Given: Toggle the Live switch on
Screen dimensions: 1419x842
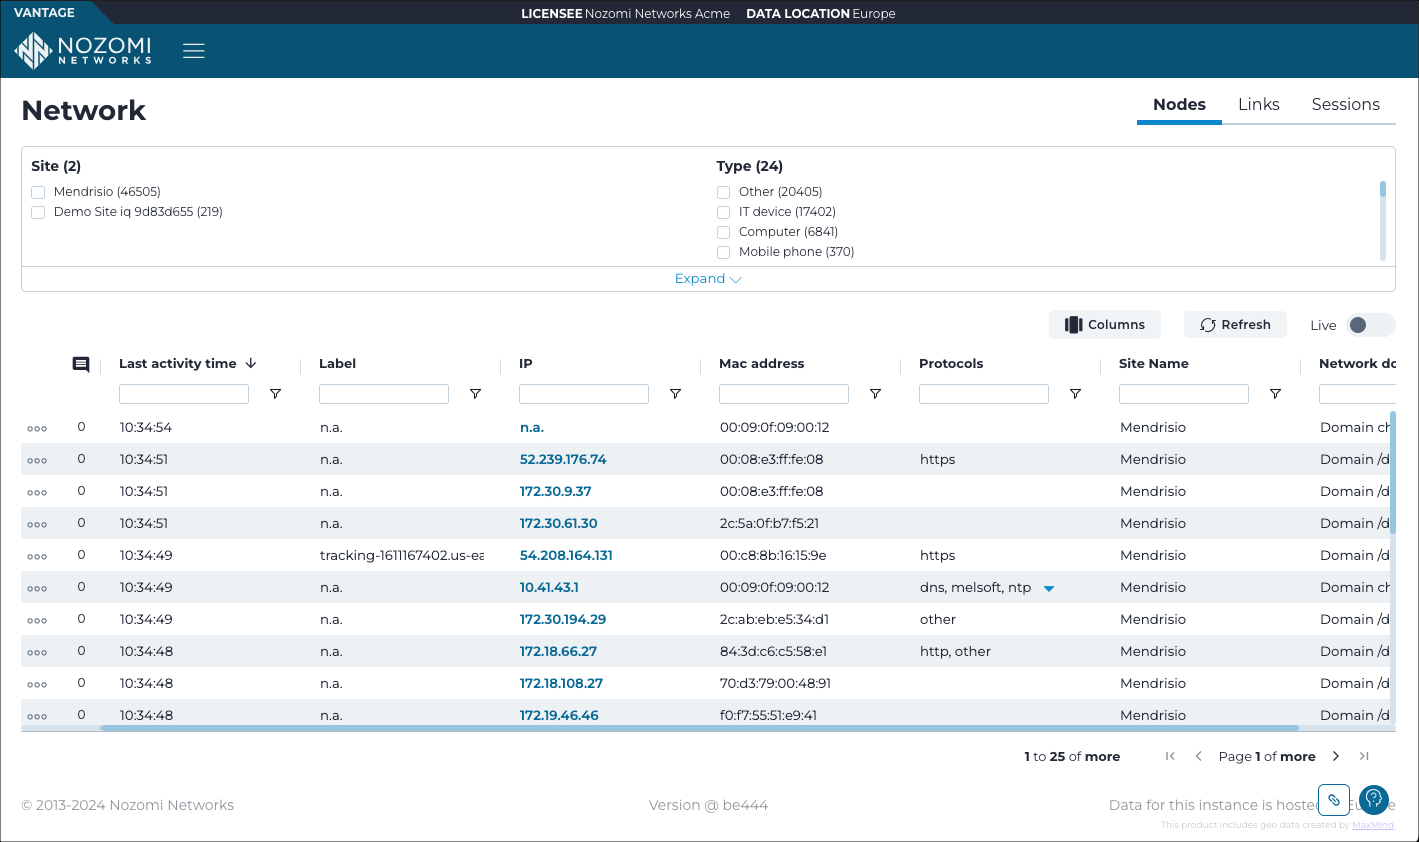Looking at the screenshot, I should 1370,325.
